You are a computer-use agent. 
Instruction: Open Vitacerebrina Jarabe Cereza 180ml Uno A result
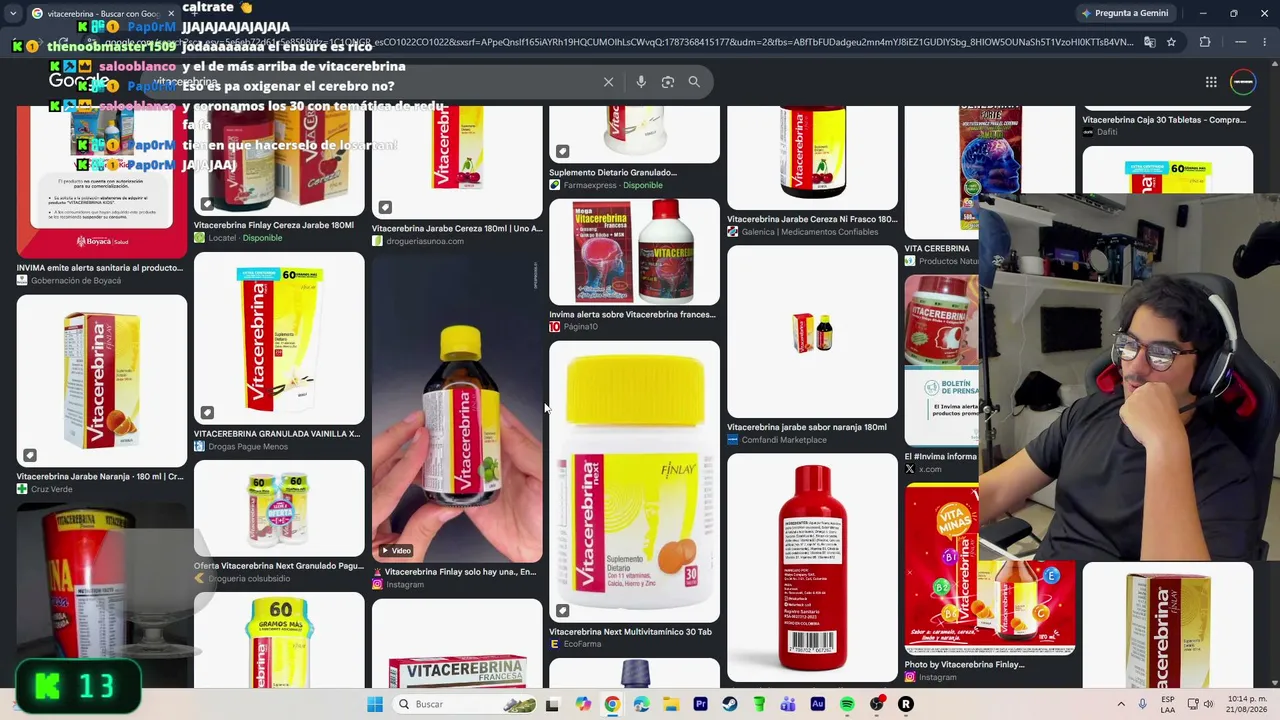[x=457, y=228]
